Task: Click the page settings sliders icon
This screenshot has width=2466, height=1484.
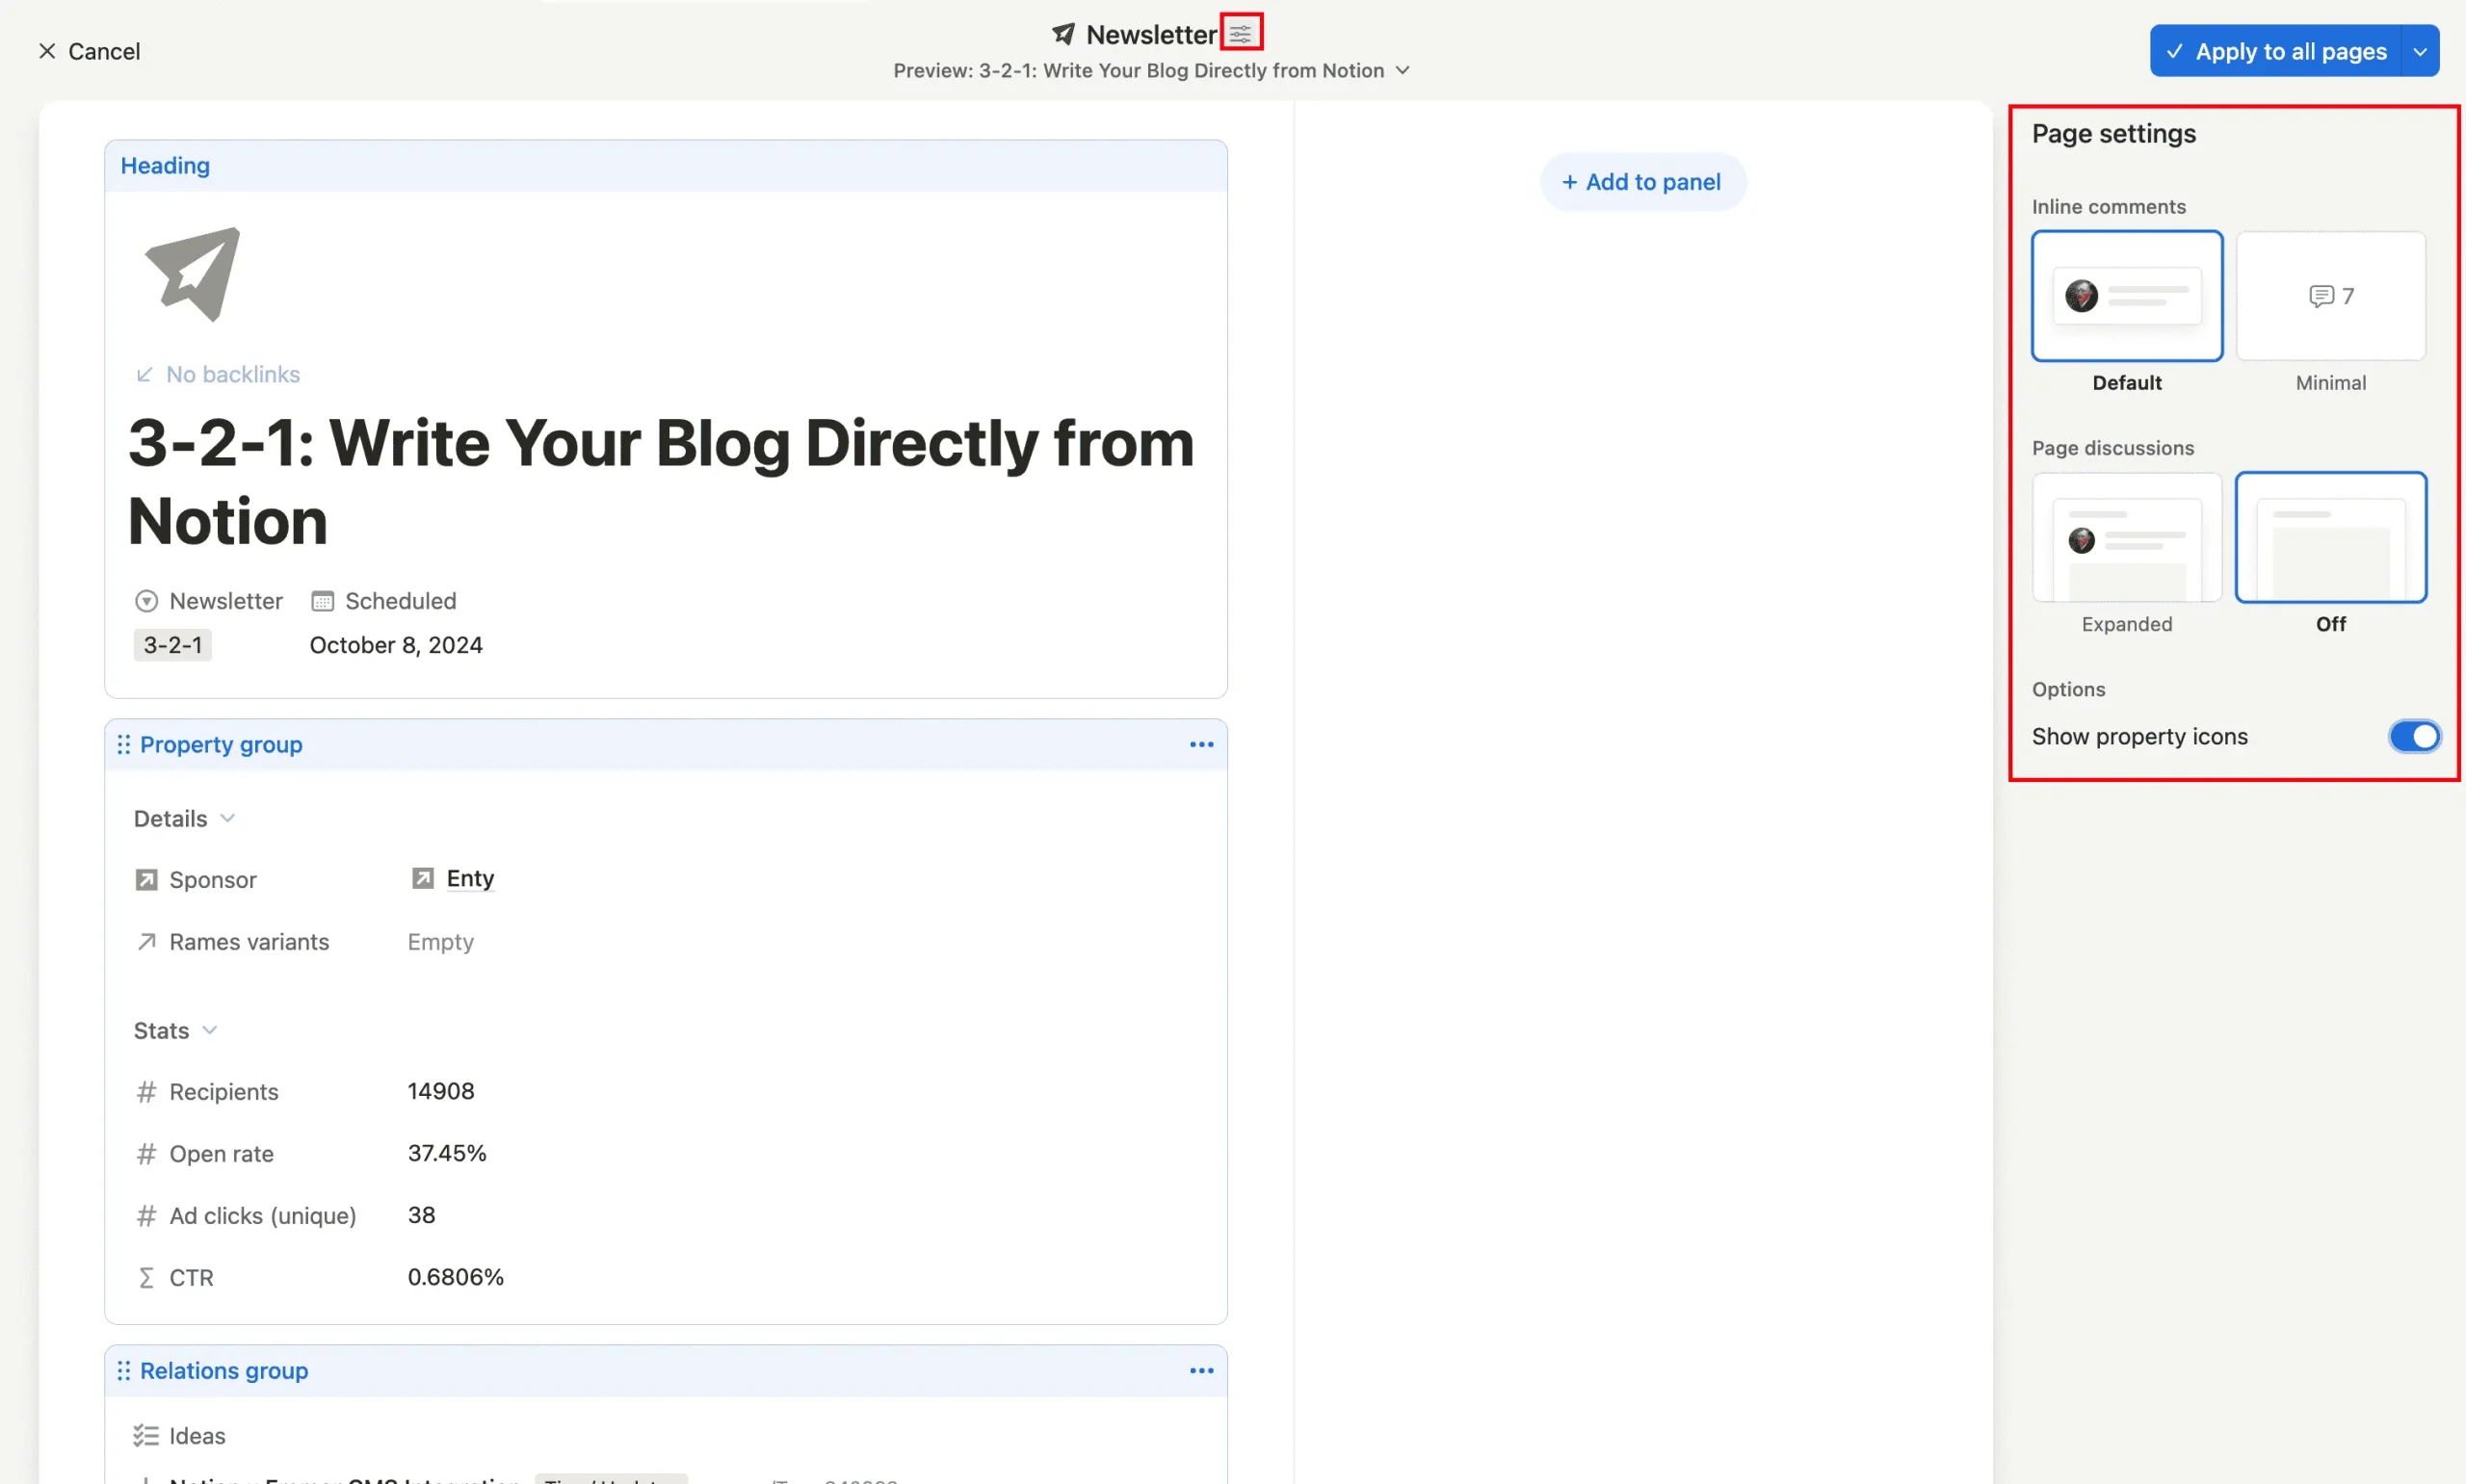Action: tap(1240, 33)
